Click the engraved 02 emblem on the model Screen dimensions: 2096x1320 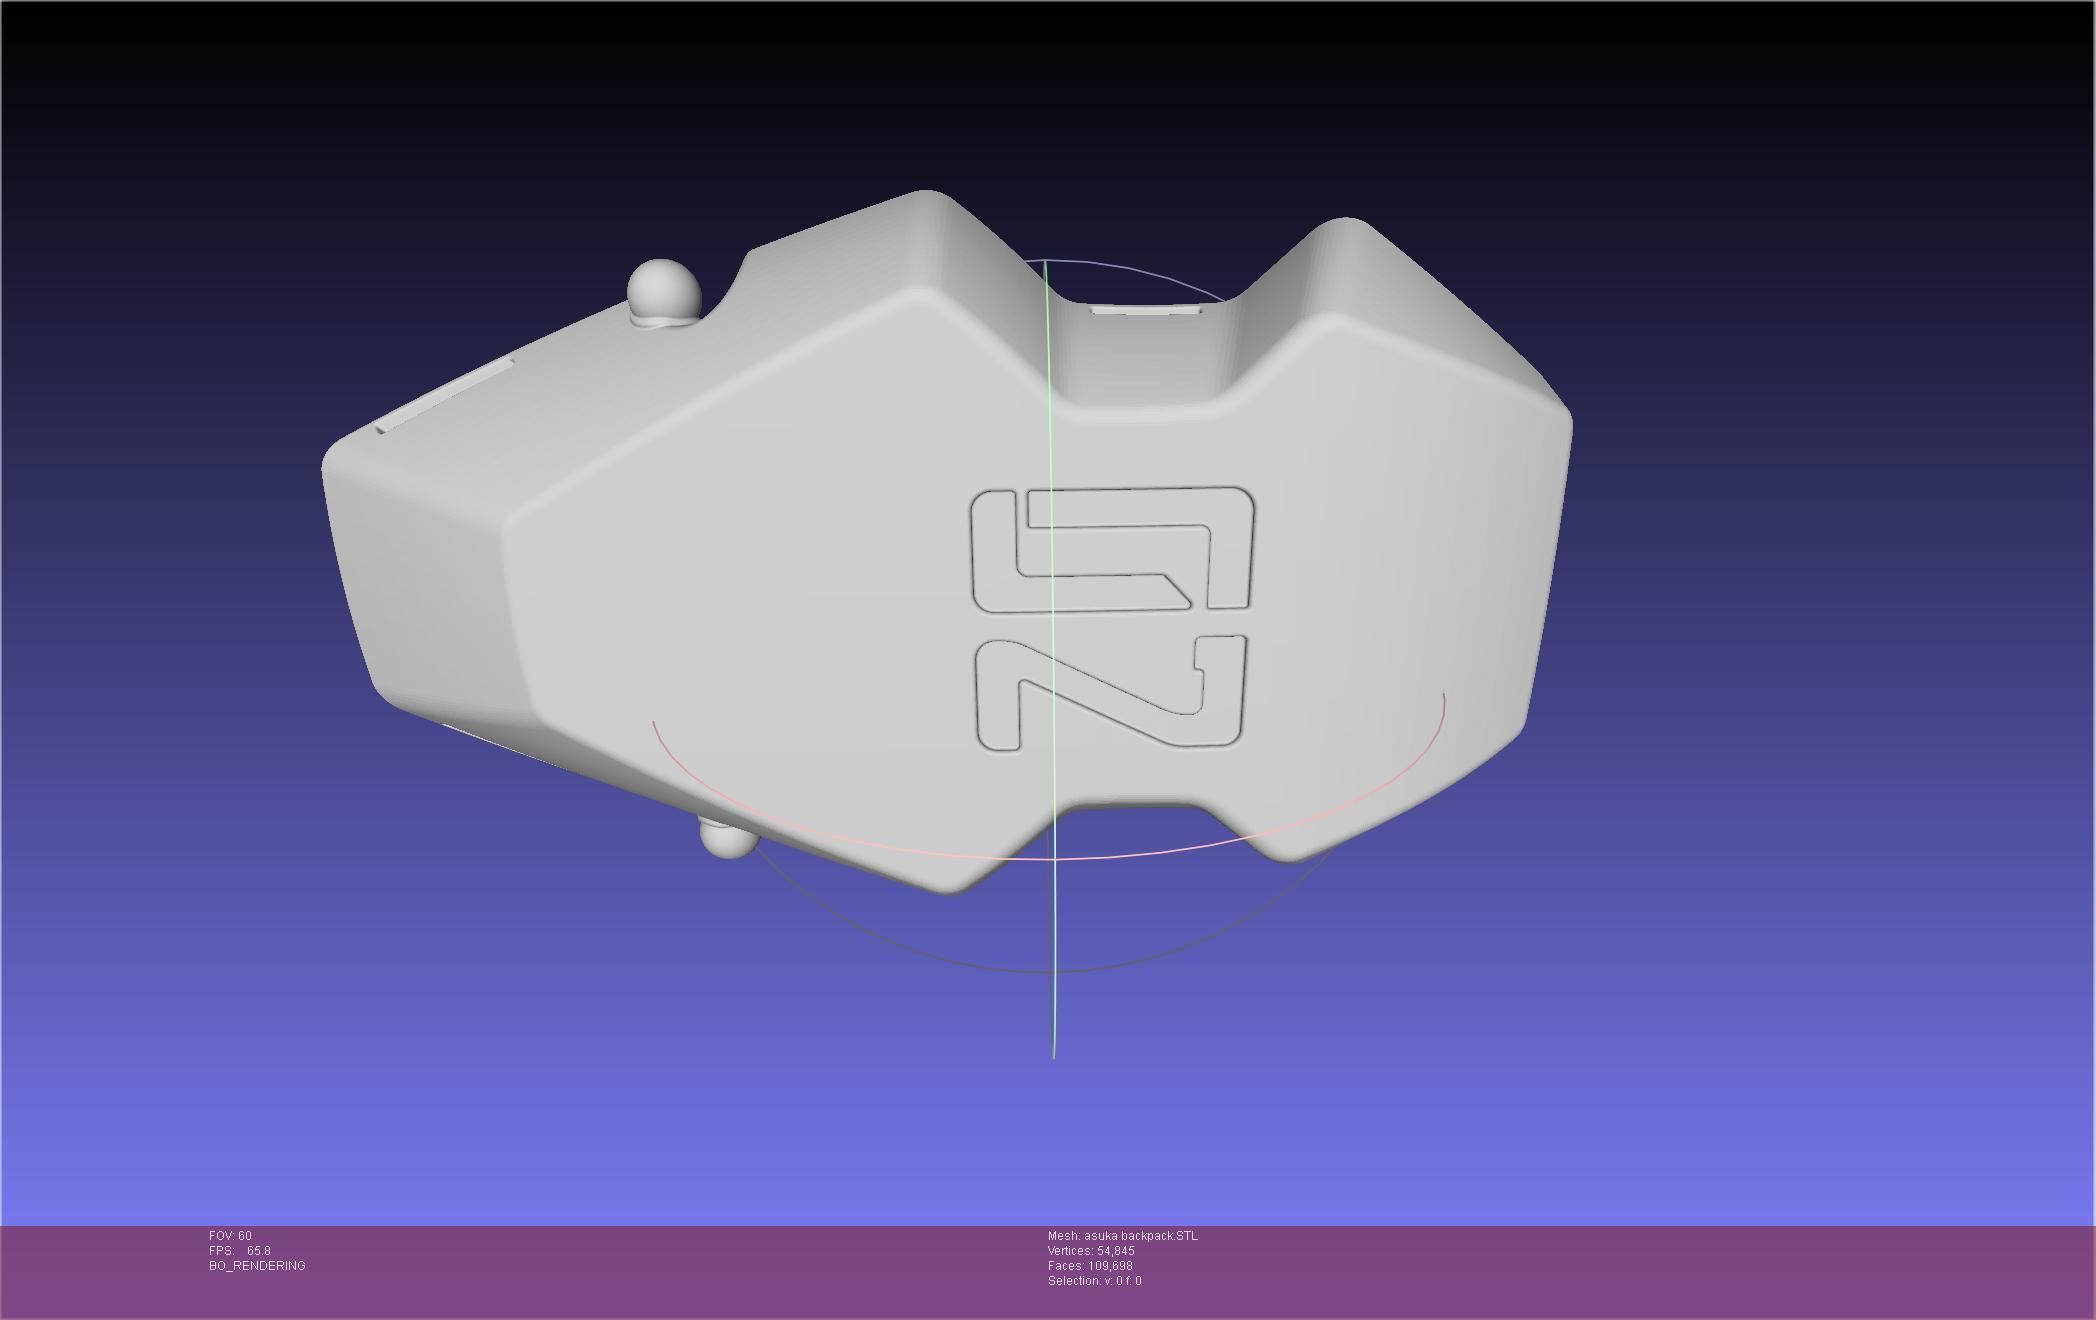1112,619
